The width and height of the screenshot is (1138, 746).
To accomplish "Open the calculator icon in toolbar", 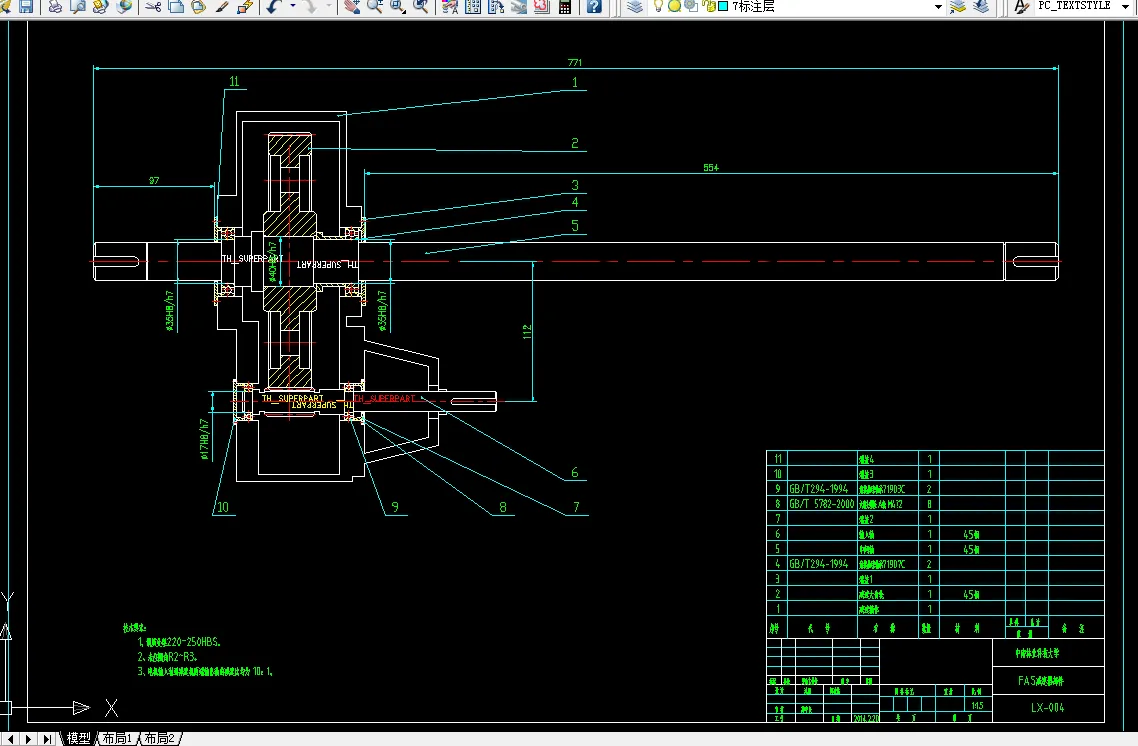I will [x=565, y=7].
